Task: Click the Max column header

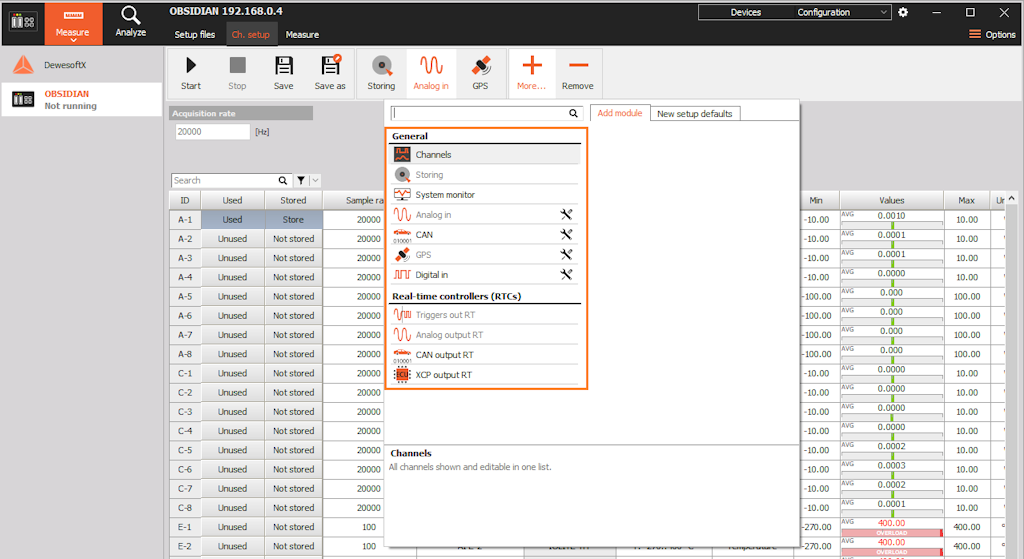Action: coord(967,200)
